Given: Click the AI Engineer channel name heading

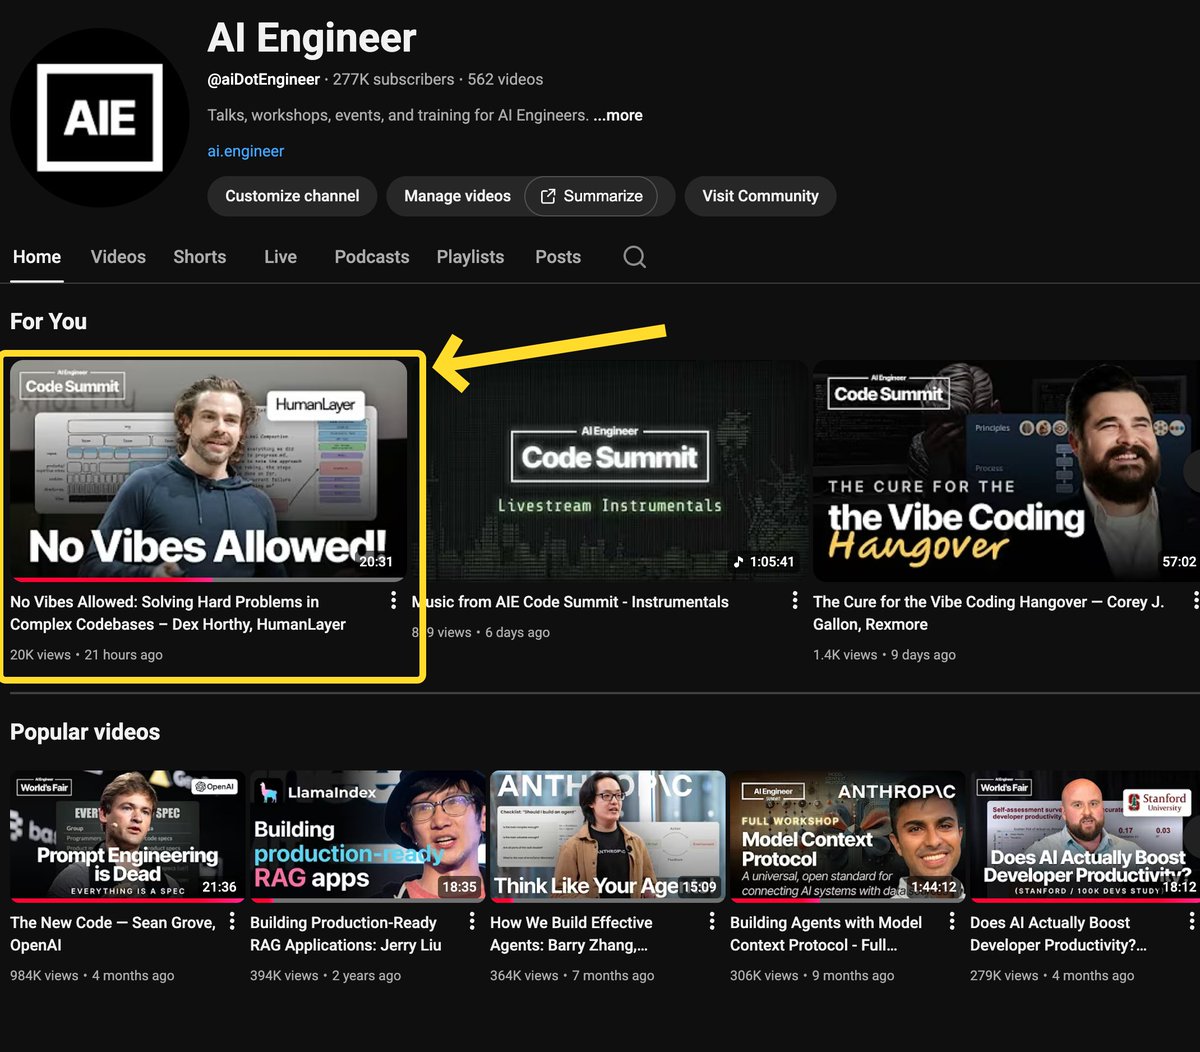Looking at the screenshot, I should 312,38.
